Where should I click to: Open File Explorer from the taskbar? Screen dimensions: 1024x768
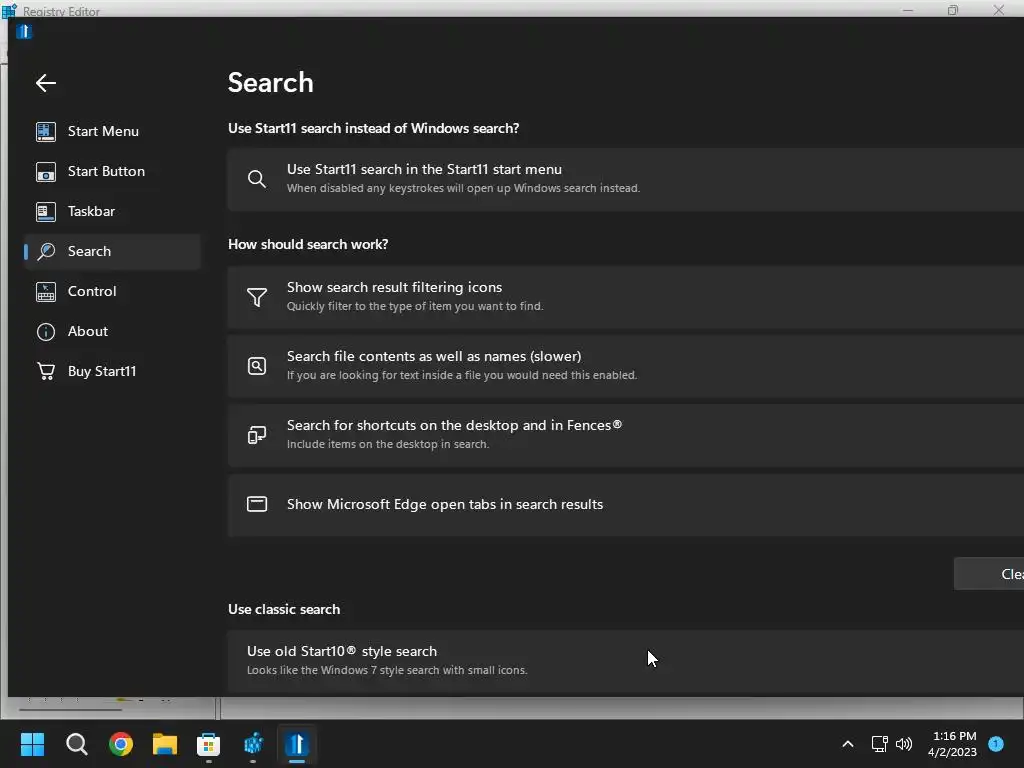(165, 744)
